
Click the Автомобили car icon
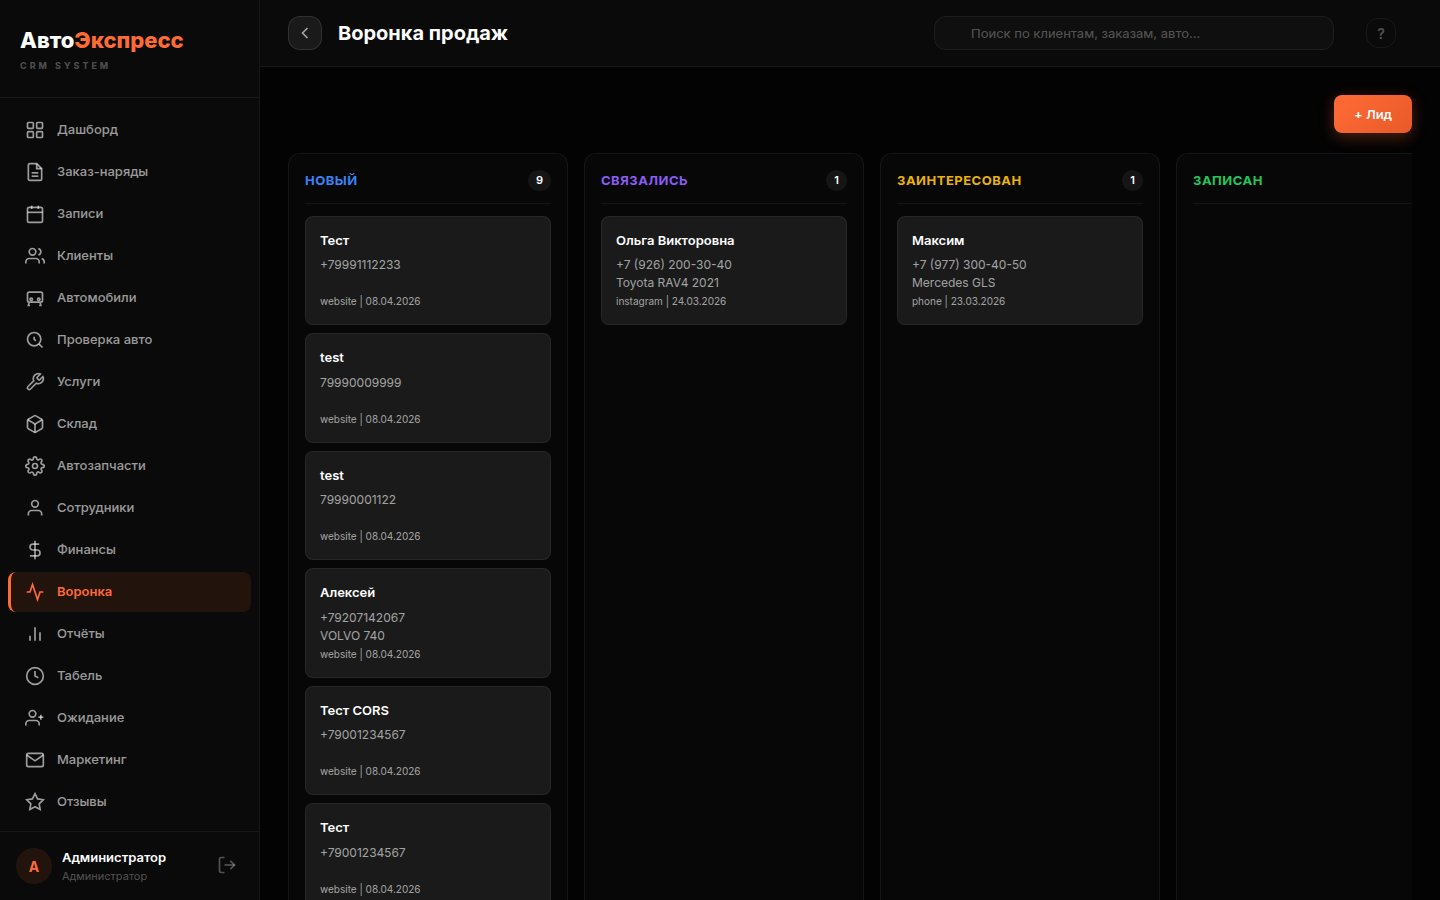coord(35,297)
